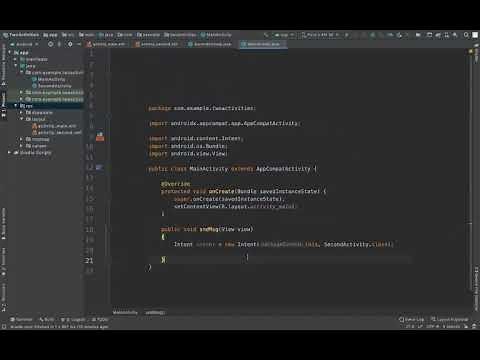Screen dimensions: 480x360
Task: Hide the project panel with minus icon
Action: pyautogui.click(x=79, y=44)
